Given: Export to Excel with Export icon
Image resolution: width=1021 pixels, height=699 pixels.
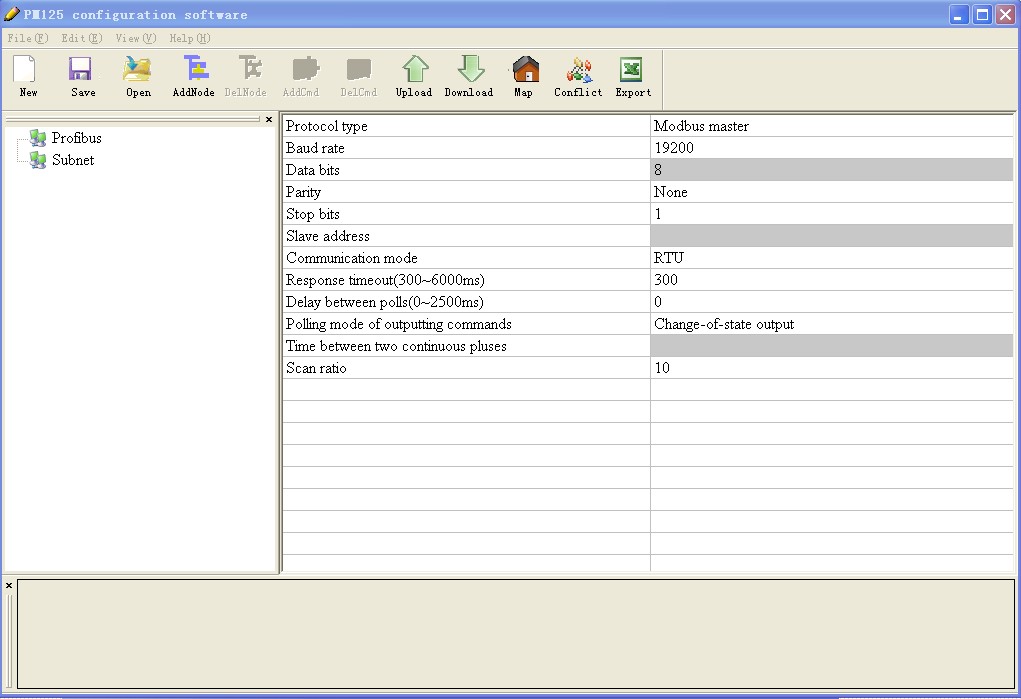Looking at the screenshot, I should 633,76.
